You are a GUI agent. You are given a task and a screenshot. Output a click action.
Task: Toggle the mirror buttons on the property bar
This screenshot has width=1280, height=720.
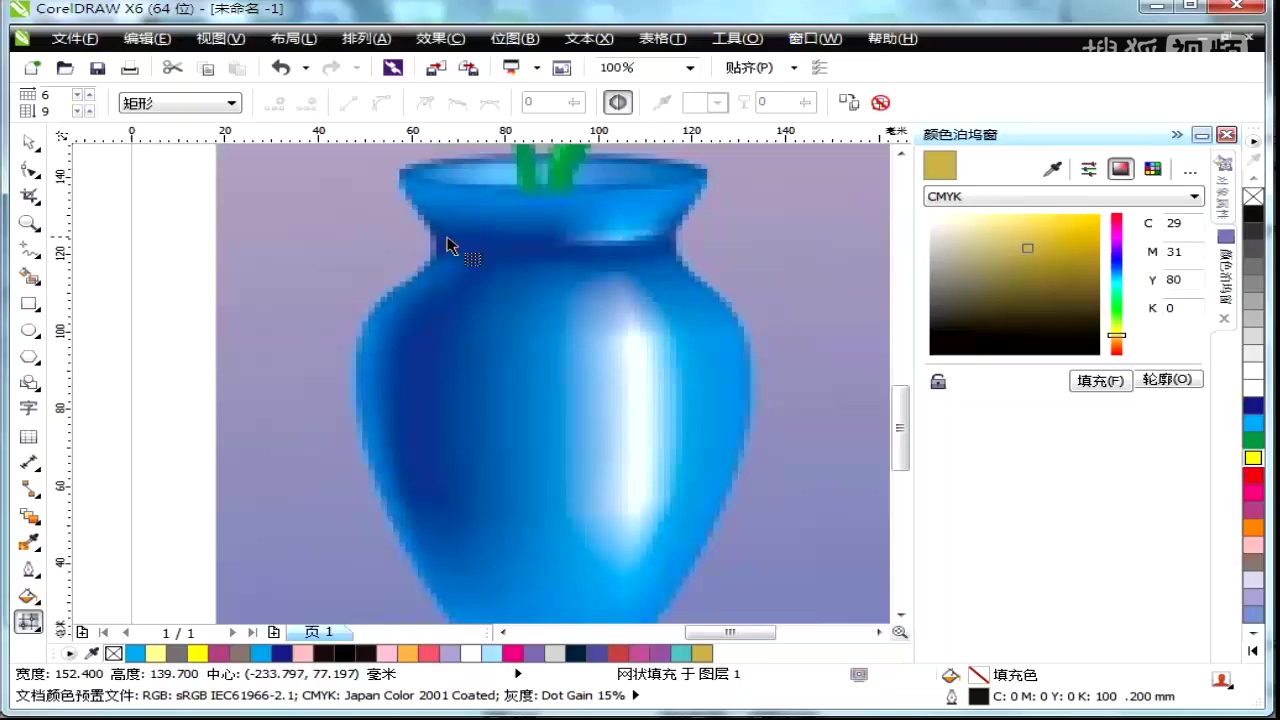pyautogui.click(x=617, y=102)
